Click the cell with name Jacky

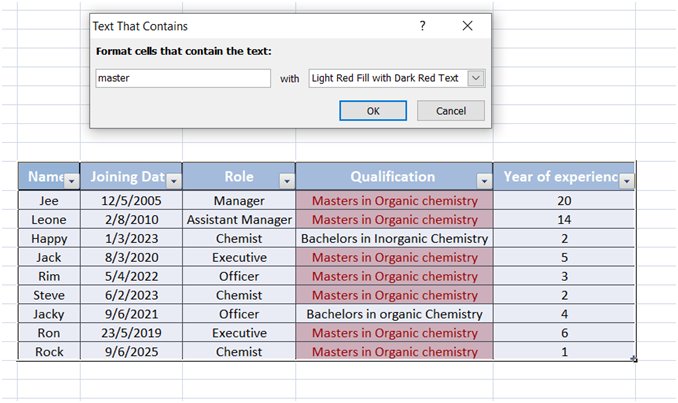[x=49, y=314]
